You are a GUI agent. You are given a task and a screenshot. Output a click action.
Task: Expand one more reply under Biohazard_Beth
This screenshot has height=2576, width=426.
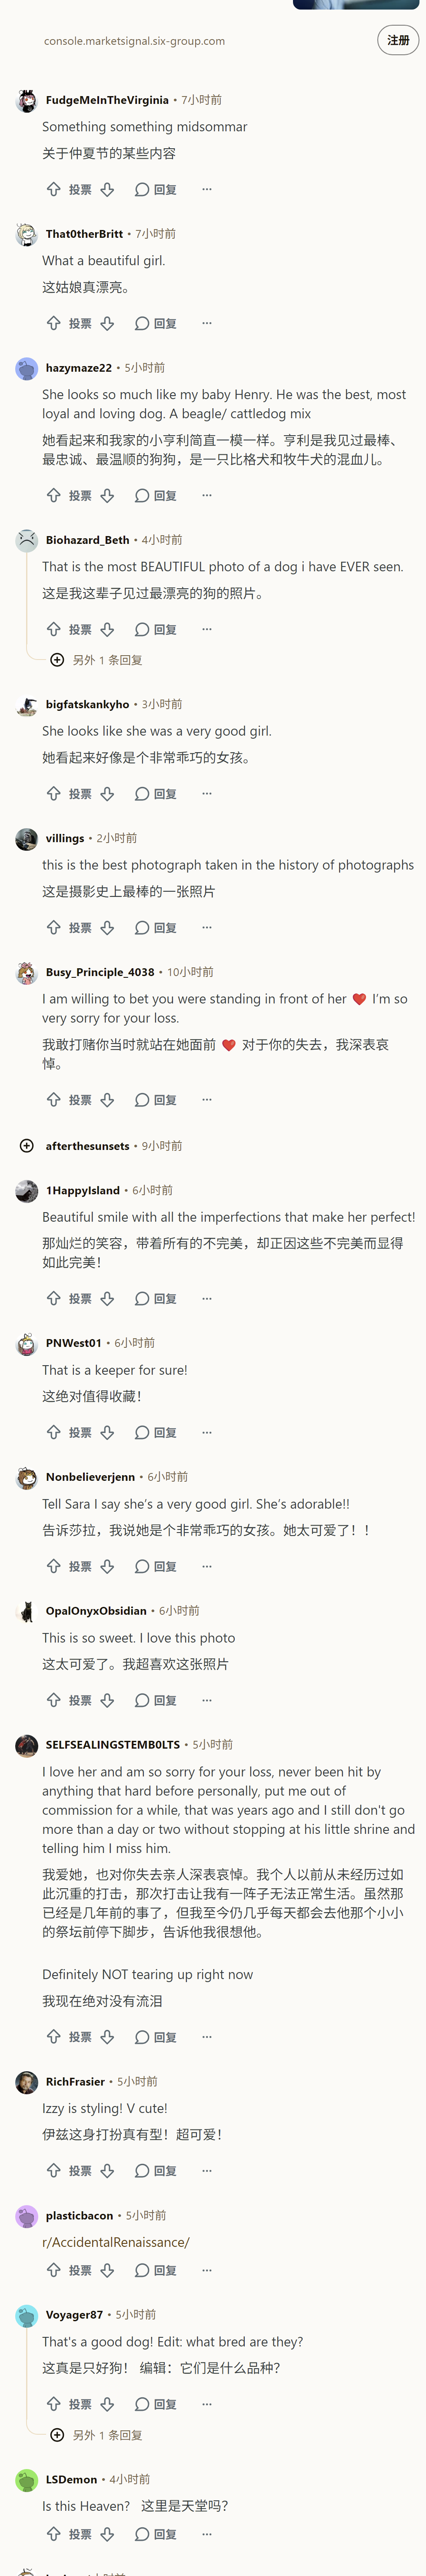click(x=97, y=660)
